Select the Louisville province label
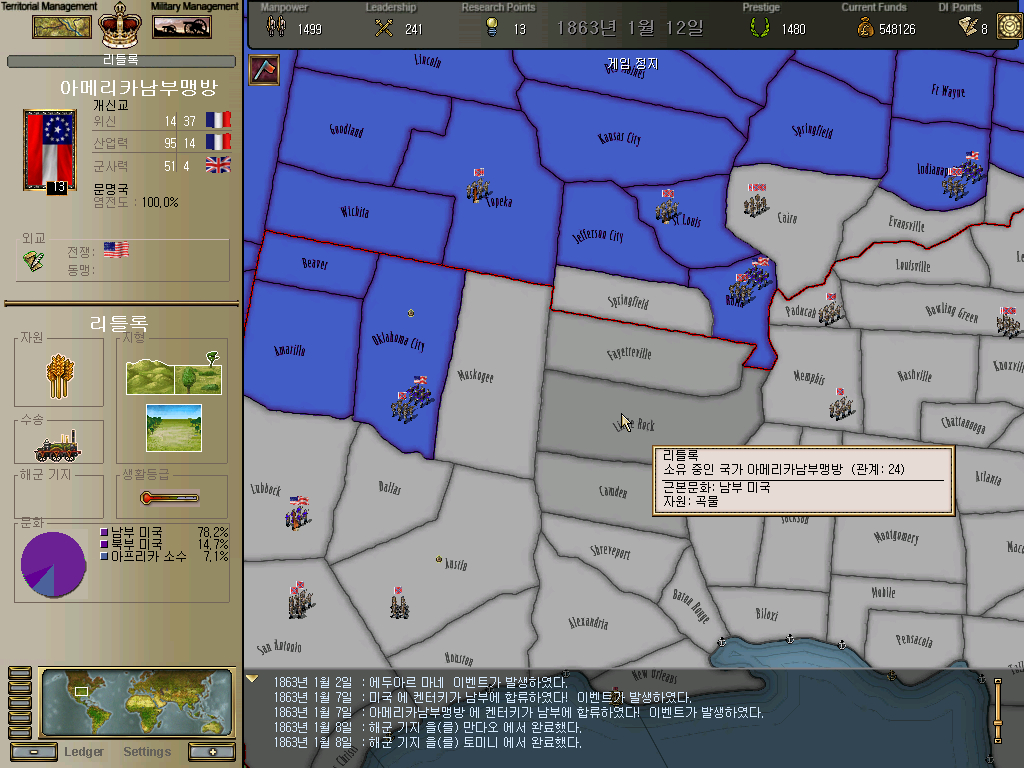1024x768 pixels. pyautogui.click(x=913, y=265)
